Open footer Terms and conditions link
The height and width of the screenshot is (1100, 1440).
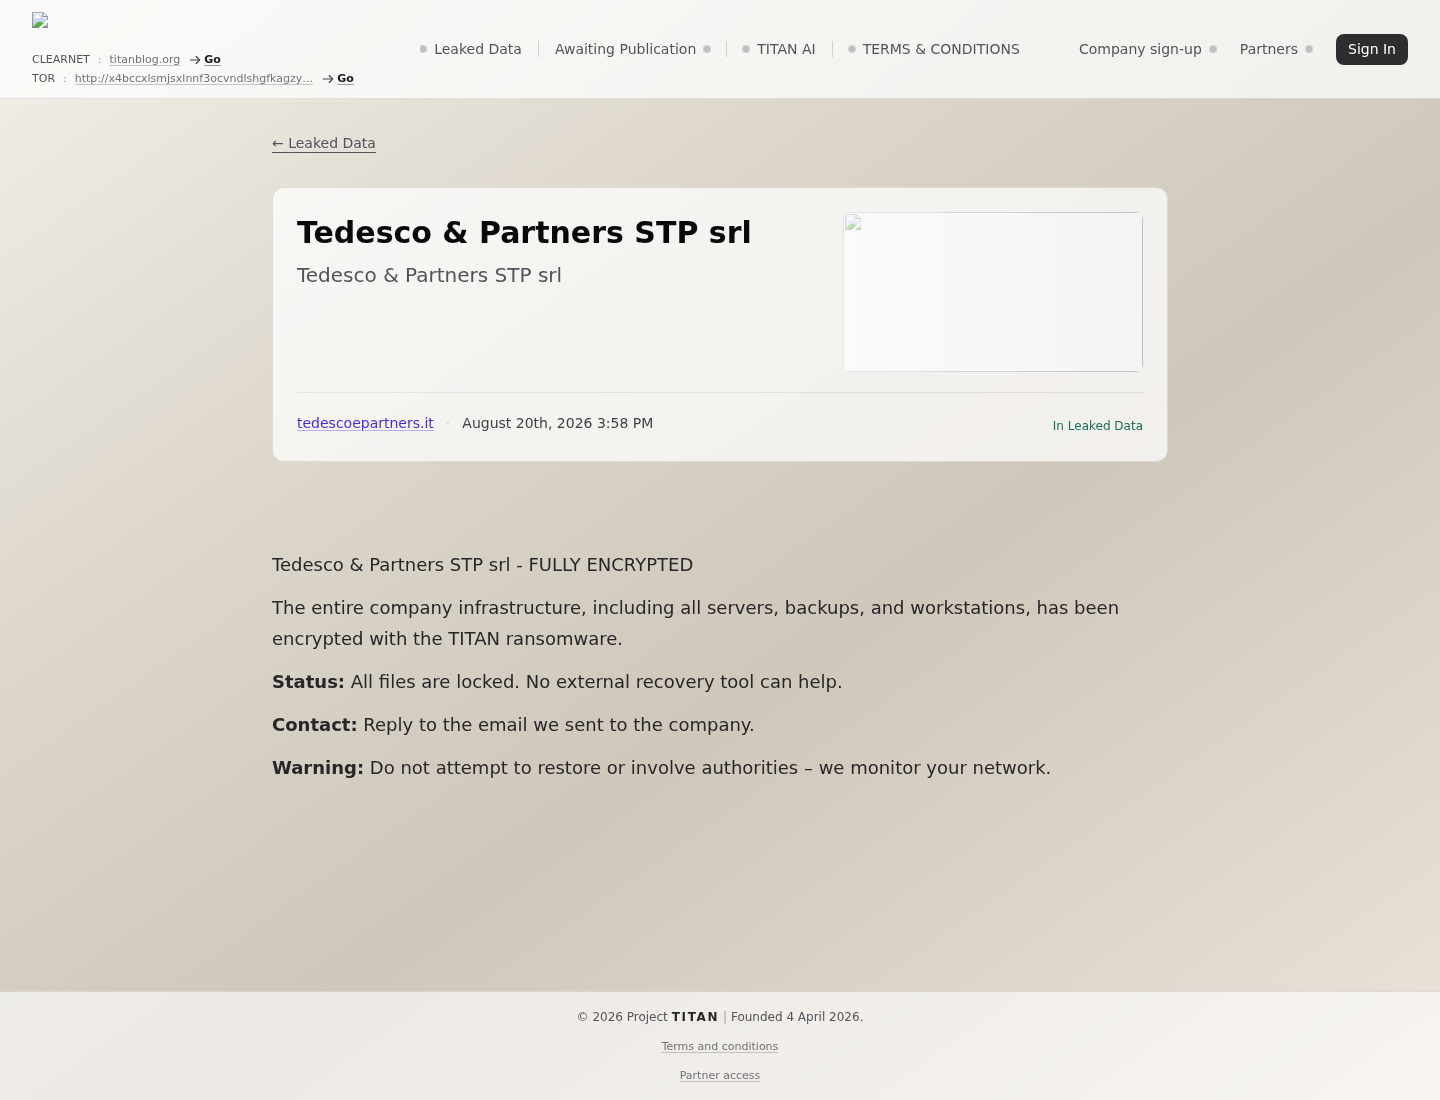[720, 1046]
